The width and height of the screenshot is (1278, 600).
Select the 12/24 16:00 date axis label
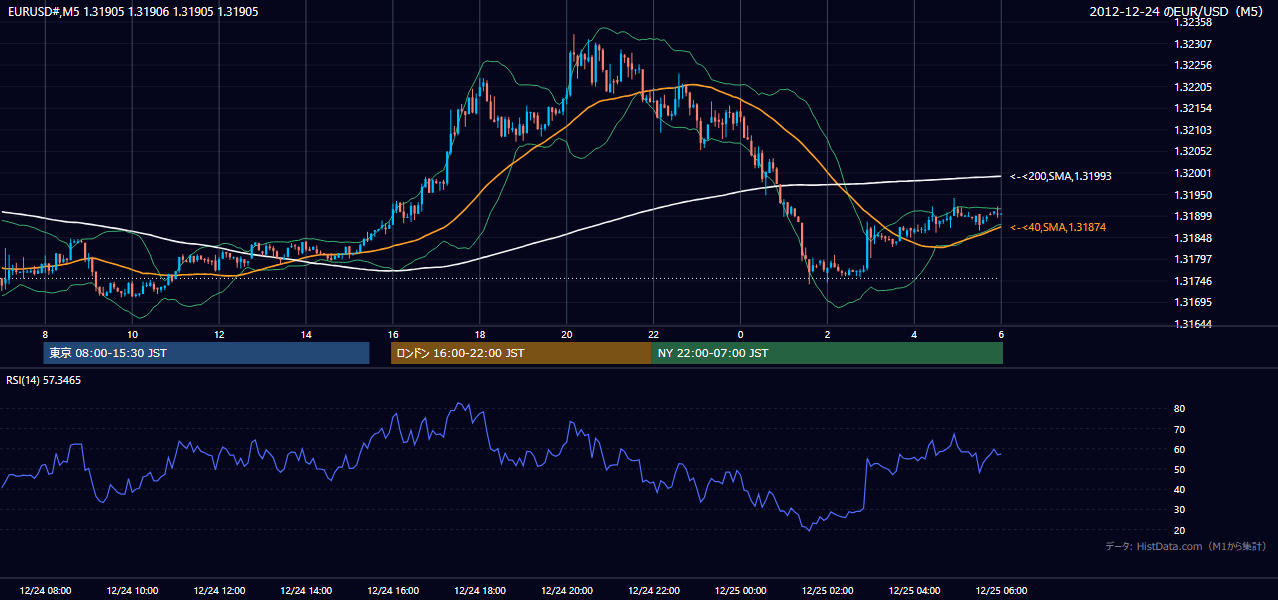click(x=393, y=590)
